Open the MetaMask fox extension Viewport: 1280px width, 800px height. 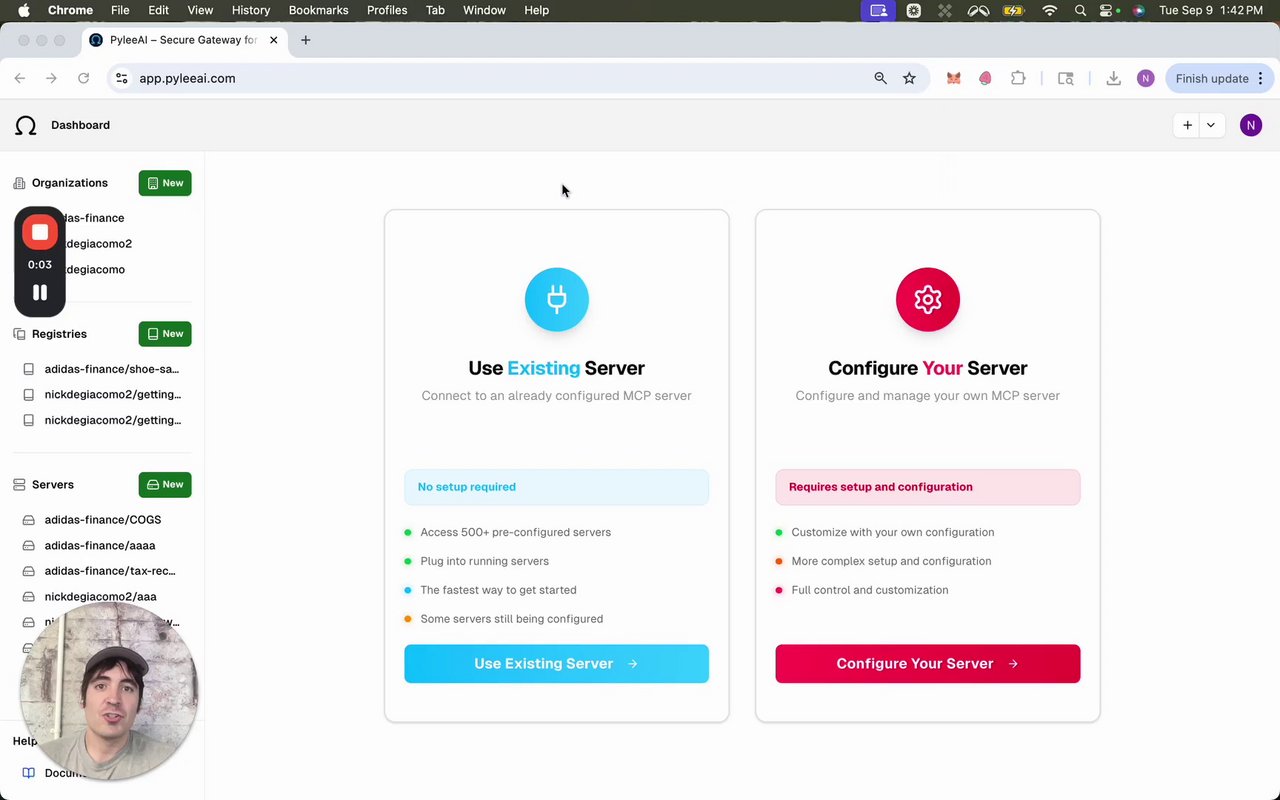(954, 78)
